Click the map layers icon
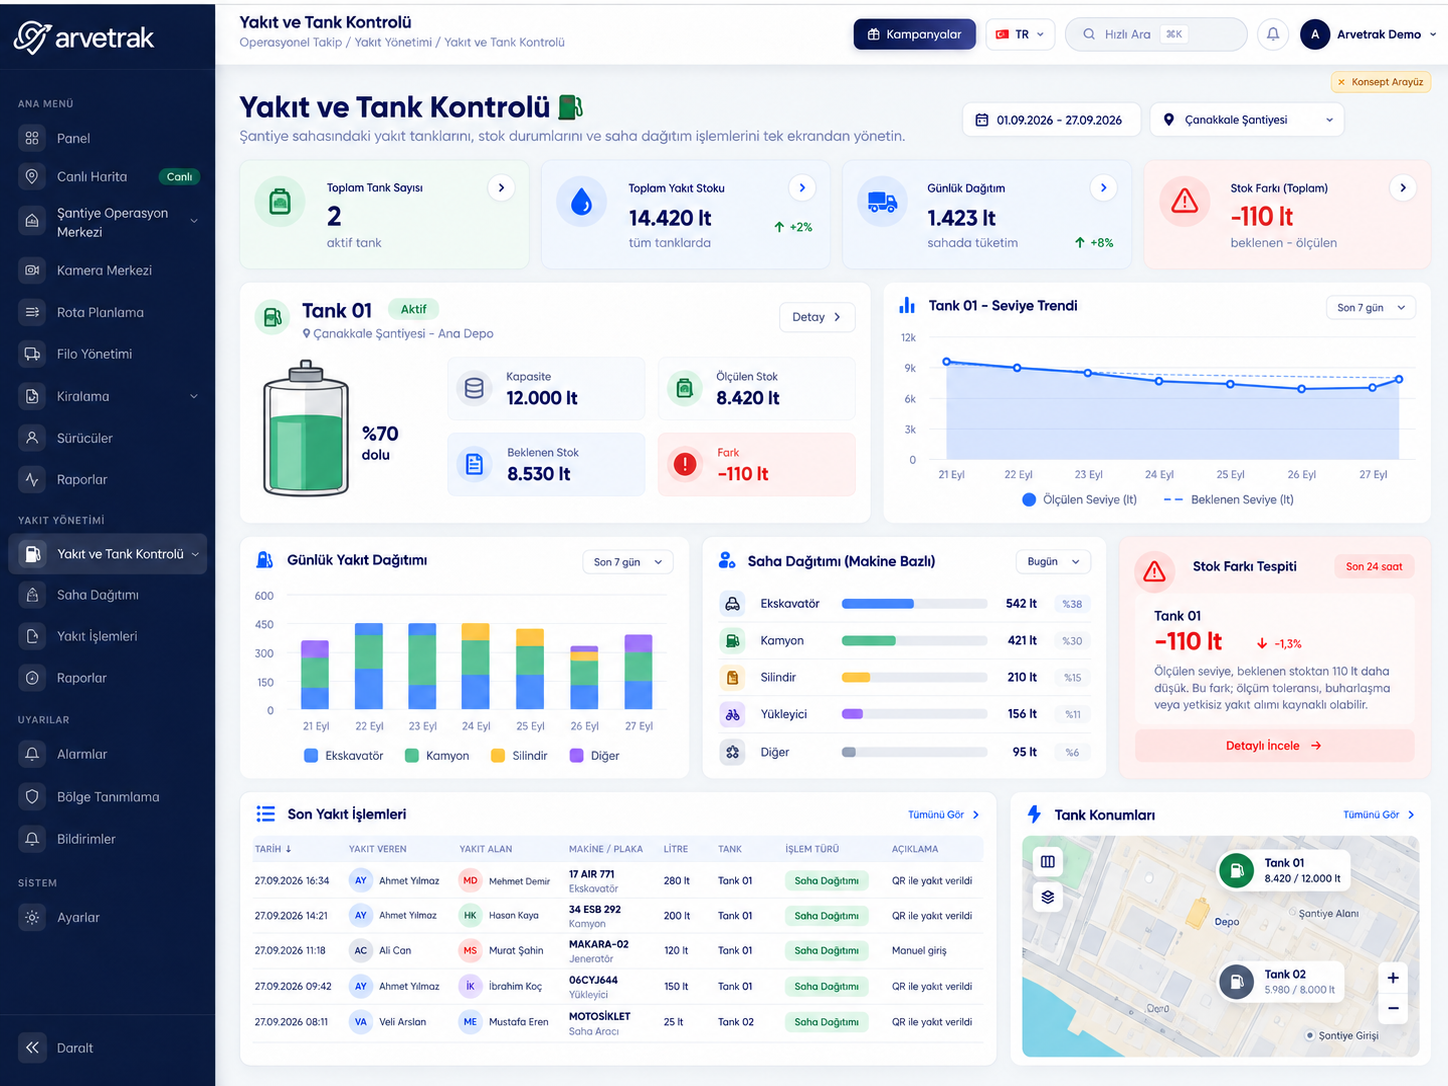Screen dimensions: 1448x1086 pyautogui.click(x=1047, y=896)
